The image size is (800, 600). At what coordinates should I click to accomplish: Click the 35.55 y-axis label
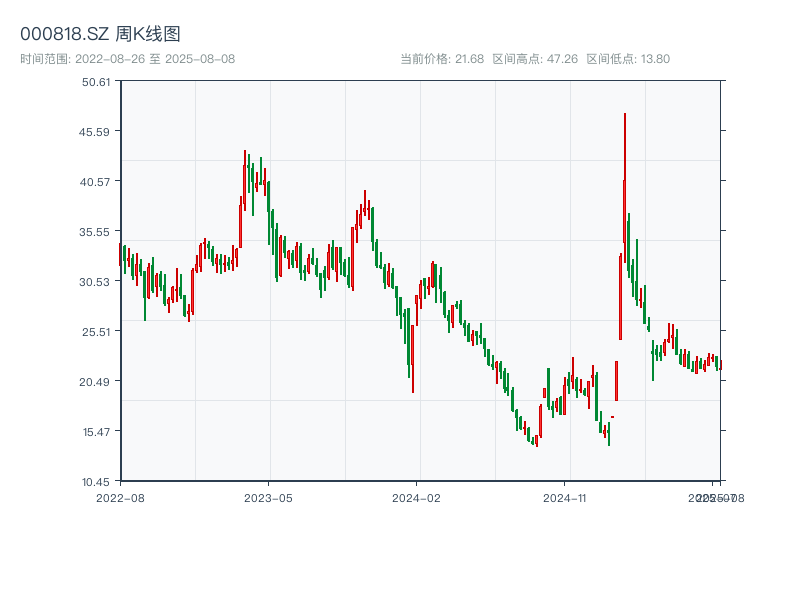(94, 232)
